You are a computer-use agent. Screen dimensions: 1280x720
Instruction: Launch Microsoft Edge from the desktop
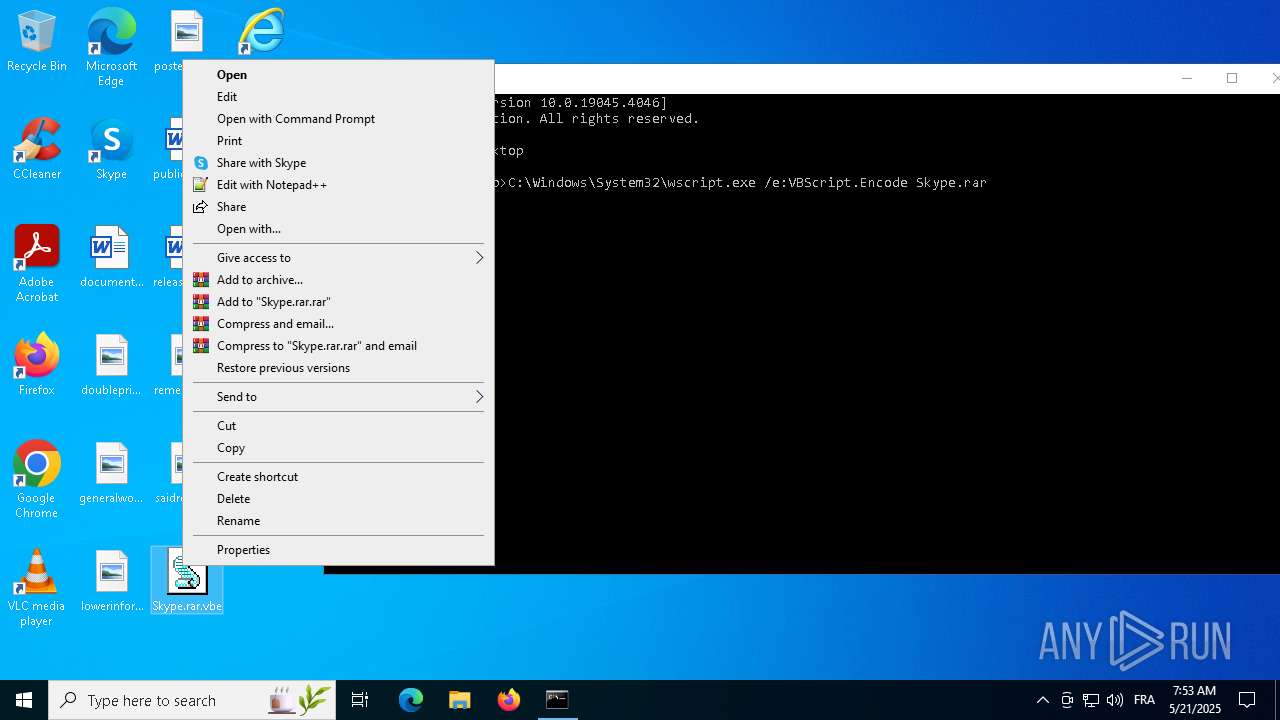(x=111, y=47)
